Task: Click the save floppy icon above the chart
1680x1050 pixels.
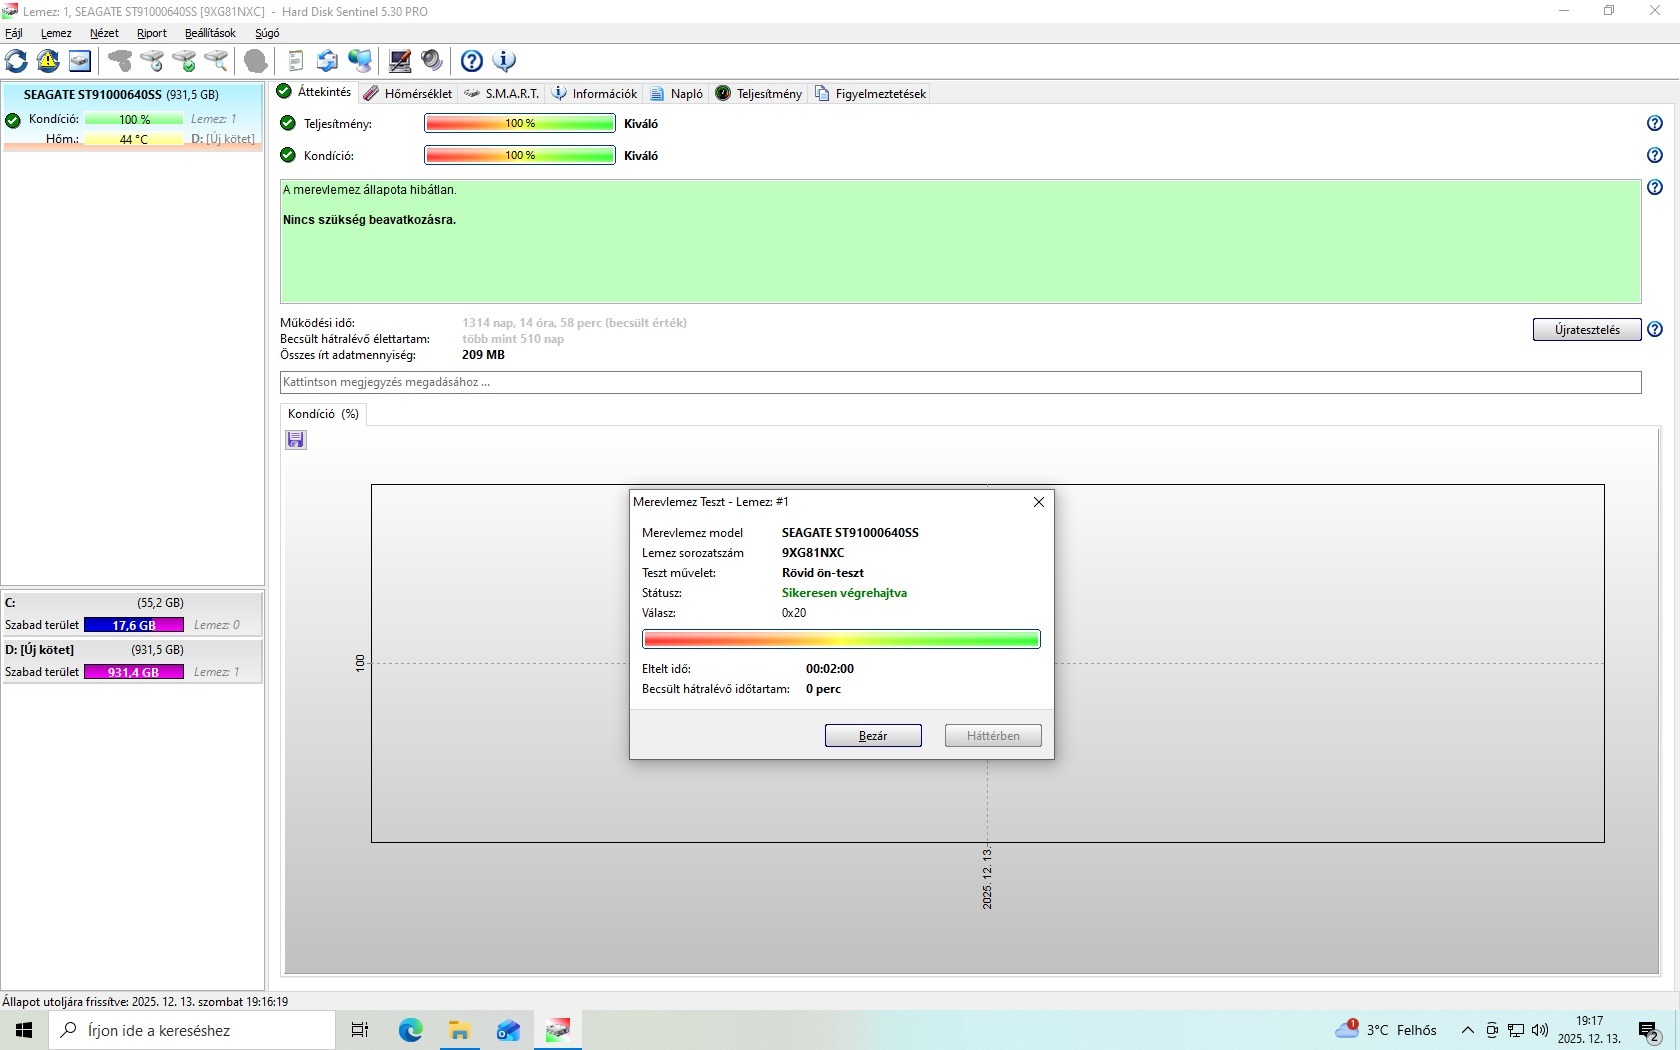Action: pyautogui.click(x=296, y=440)
